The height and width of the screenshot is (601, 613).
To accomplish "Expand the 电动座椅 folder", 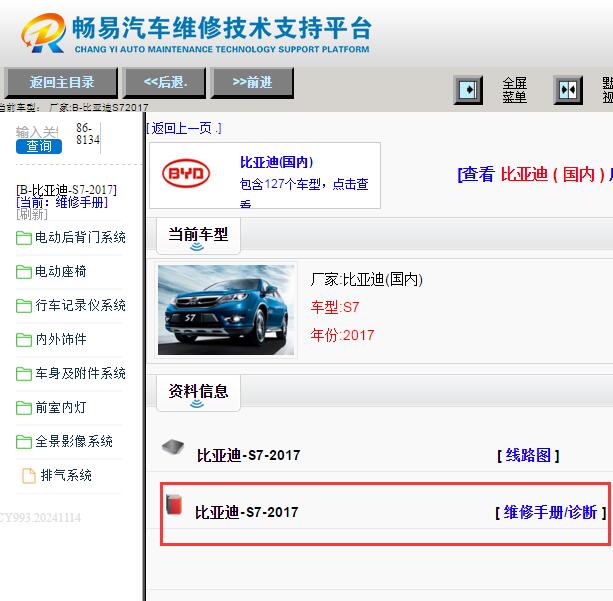I will coord(61,271).
